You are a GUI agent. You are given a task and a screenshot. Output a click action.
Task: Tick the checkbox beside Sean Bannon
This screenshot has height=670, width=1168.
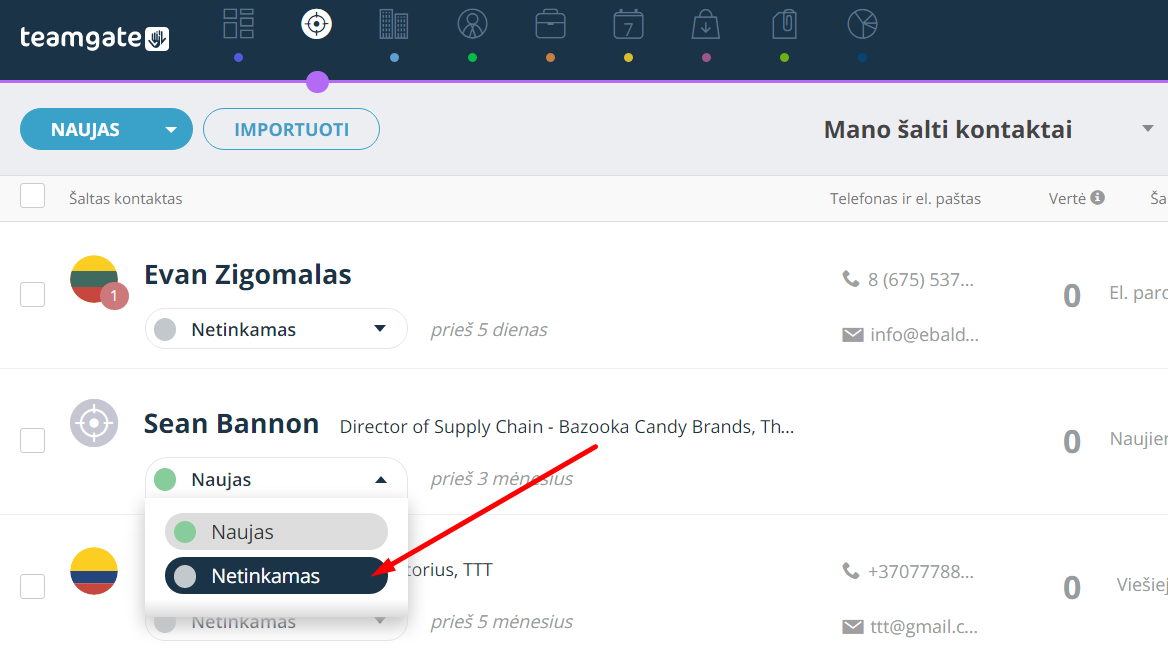33,440
